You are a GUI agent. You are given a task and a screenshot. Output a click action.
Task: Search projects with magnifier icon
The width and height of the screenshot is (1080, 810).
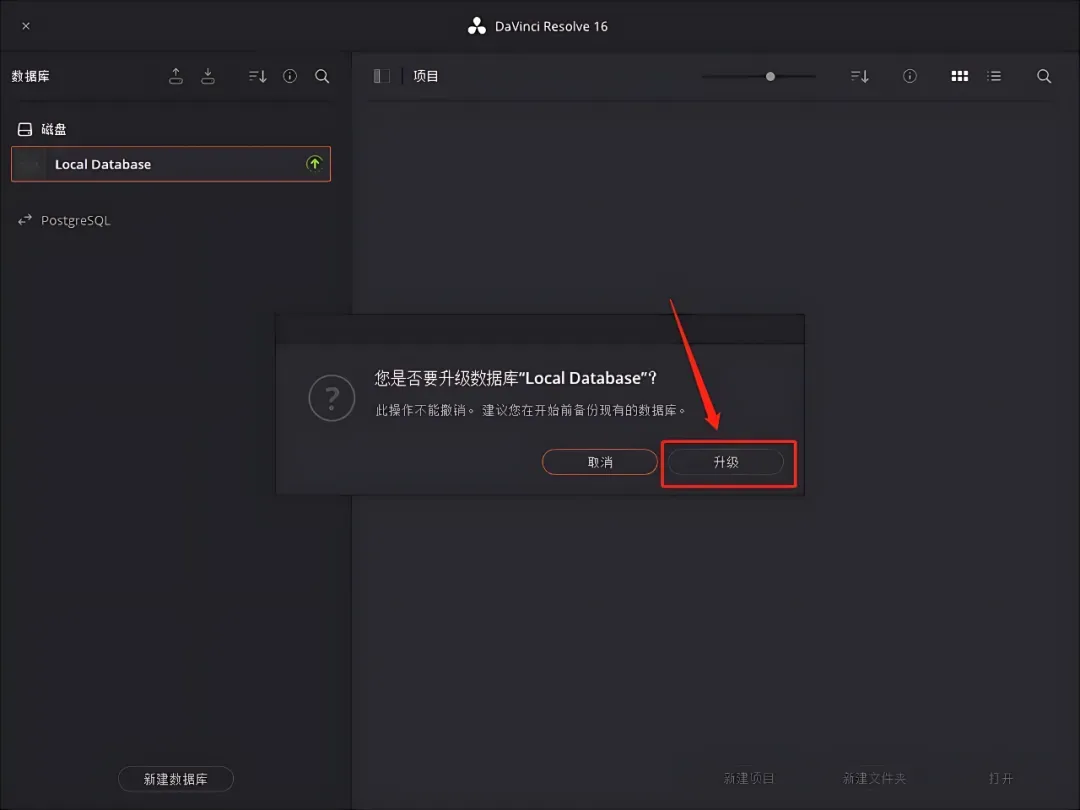[x=1044, y=76]
